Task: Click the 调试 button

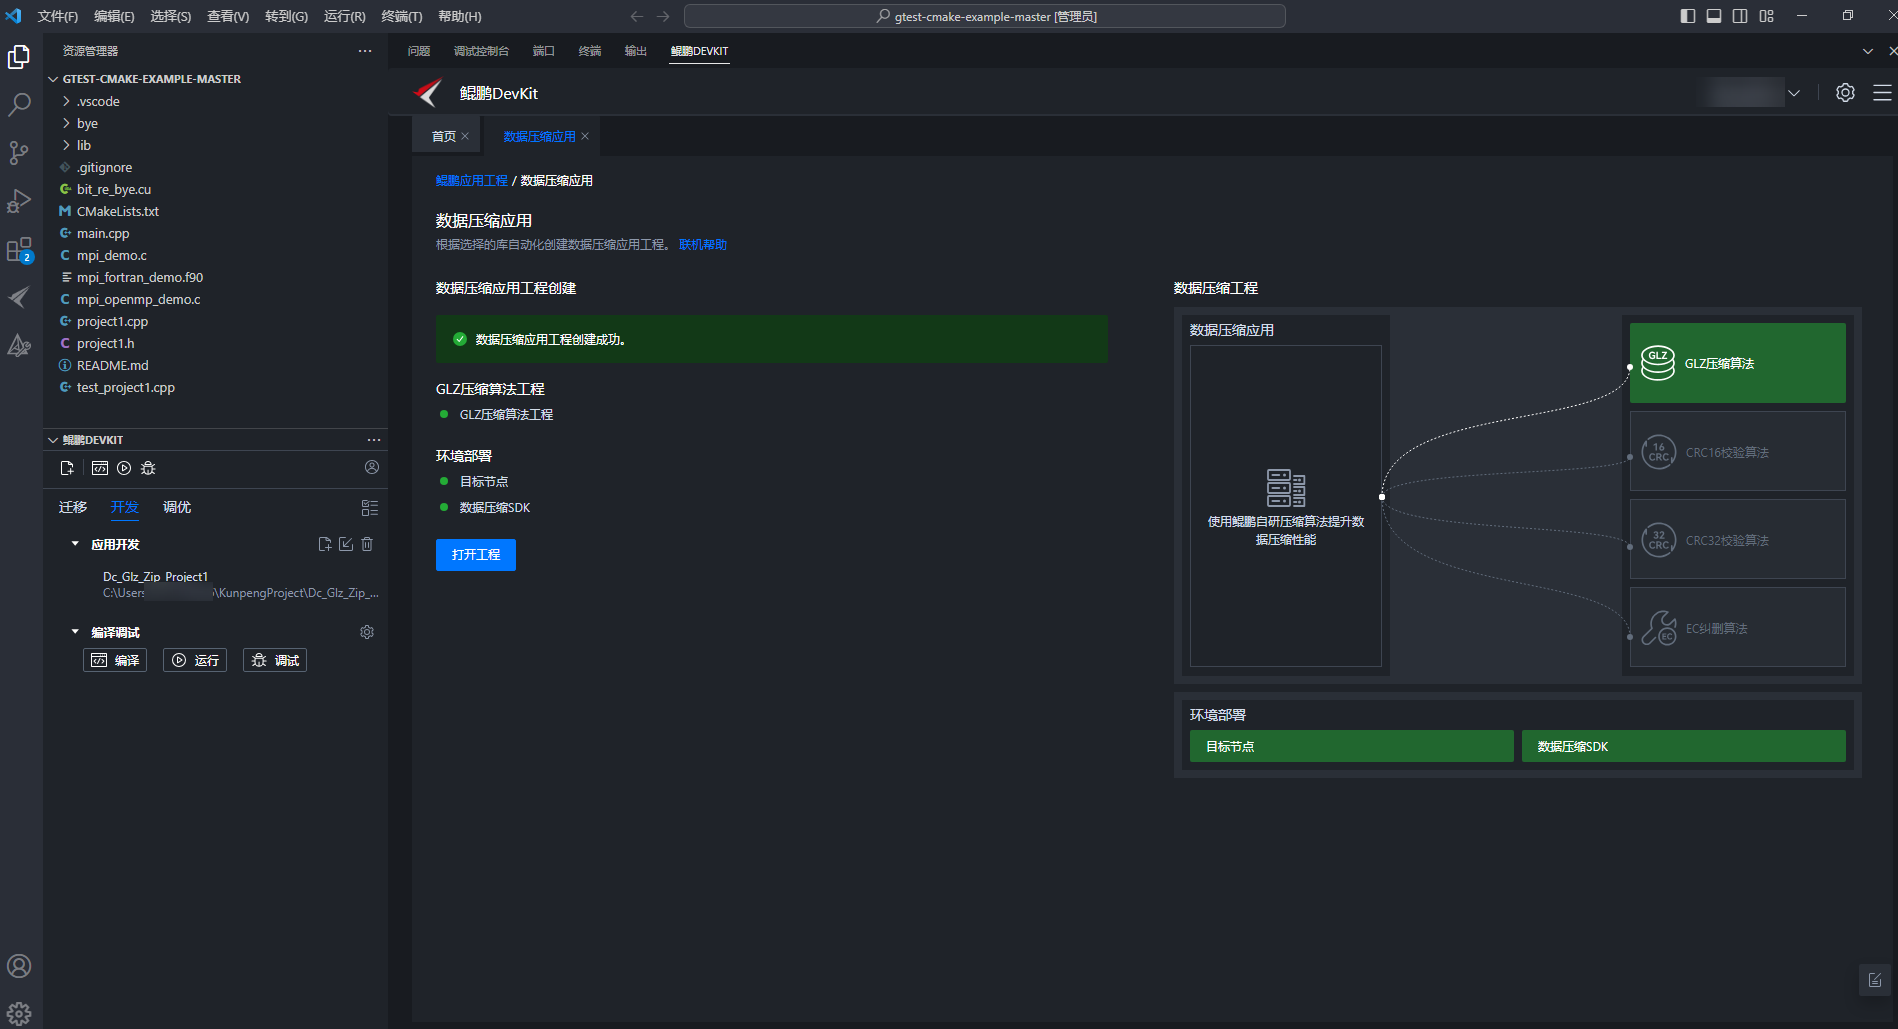Action: click(275, 660)
